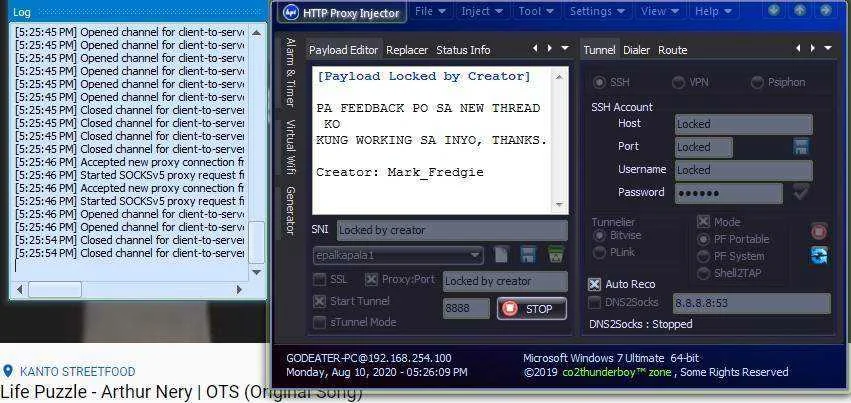Click the red stop icon near Mode
This screenshot has width=851, height=403.
819,232
